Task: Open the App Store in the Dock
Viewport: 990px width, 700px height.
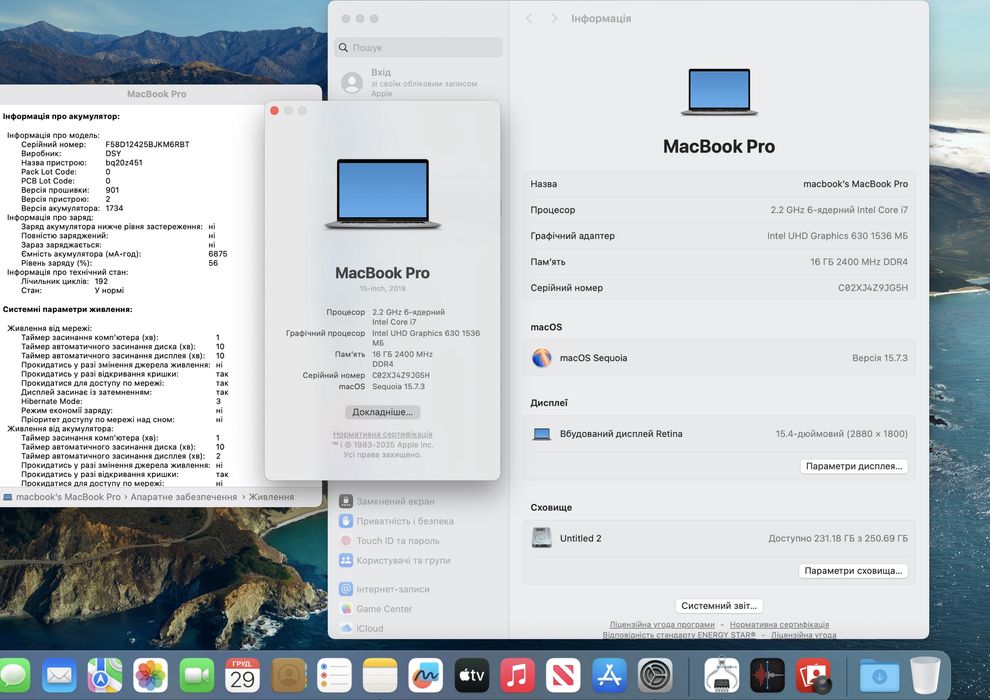Action: (609, 675)
